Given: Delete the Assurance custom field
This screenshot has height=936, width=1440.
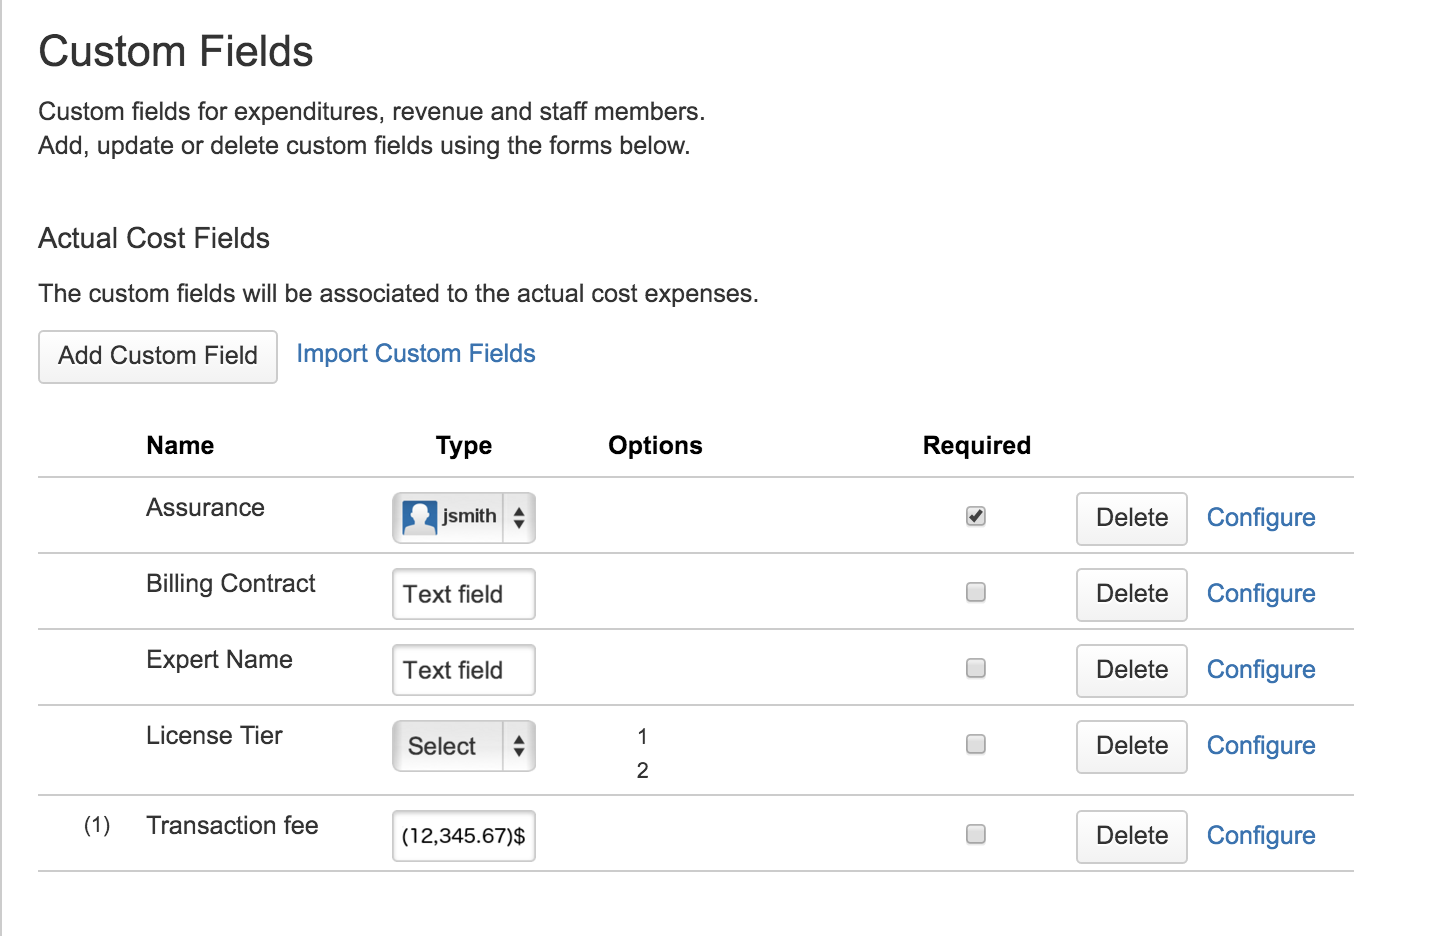Looking at the screenshot, I should [1131, 518].
